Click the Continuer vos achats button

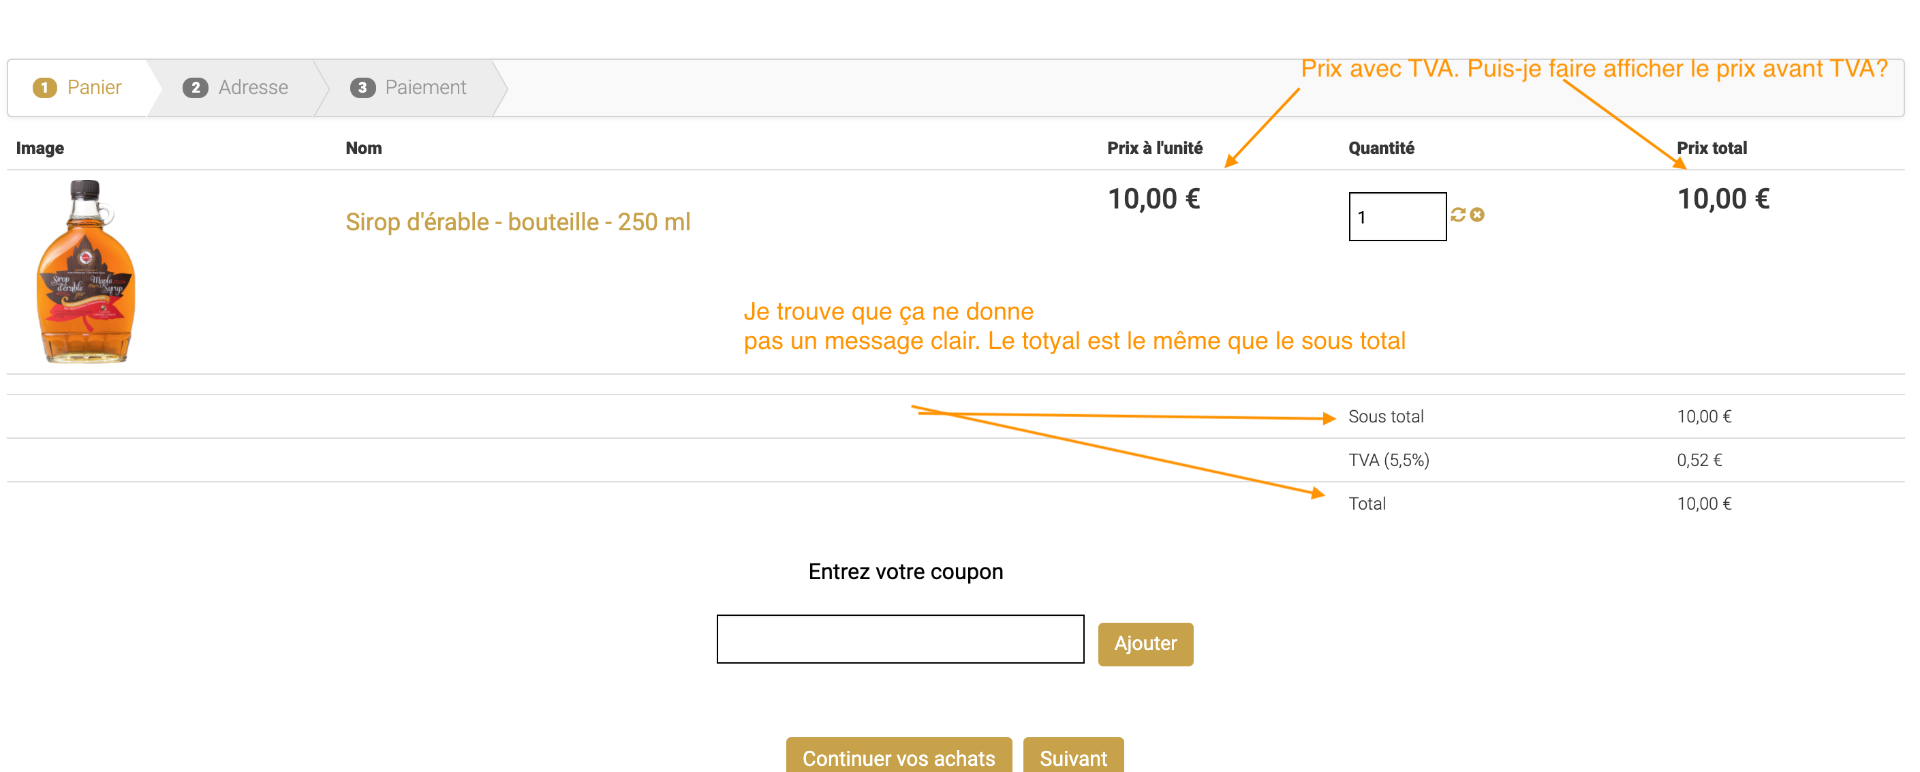click(898, 757)
